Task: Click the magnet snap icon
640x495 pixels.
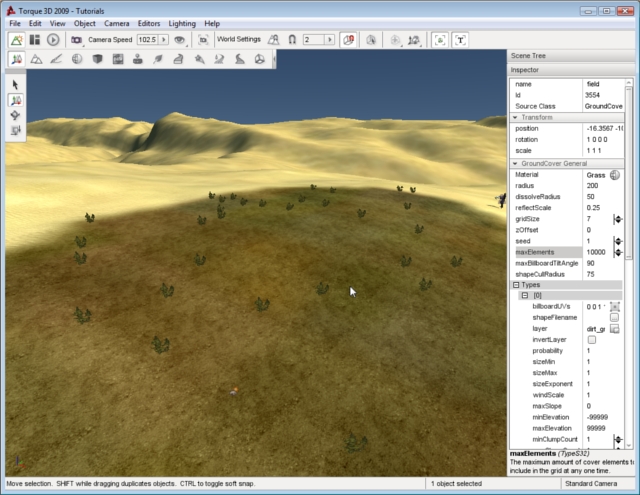Action: (x=292, y=40)
